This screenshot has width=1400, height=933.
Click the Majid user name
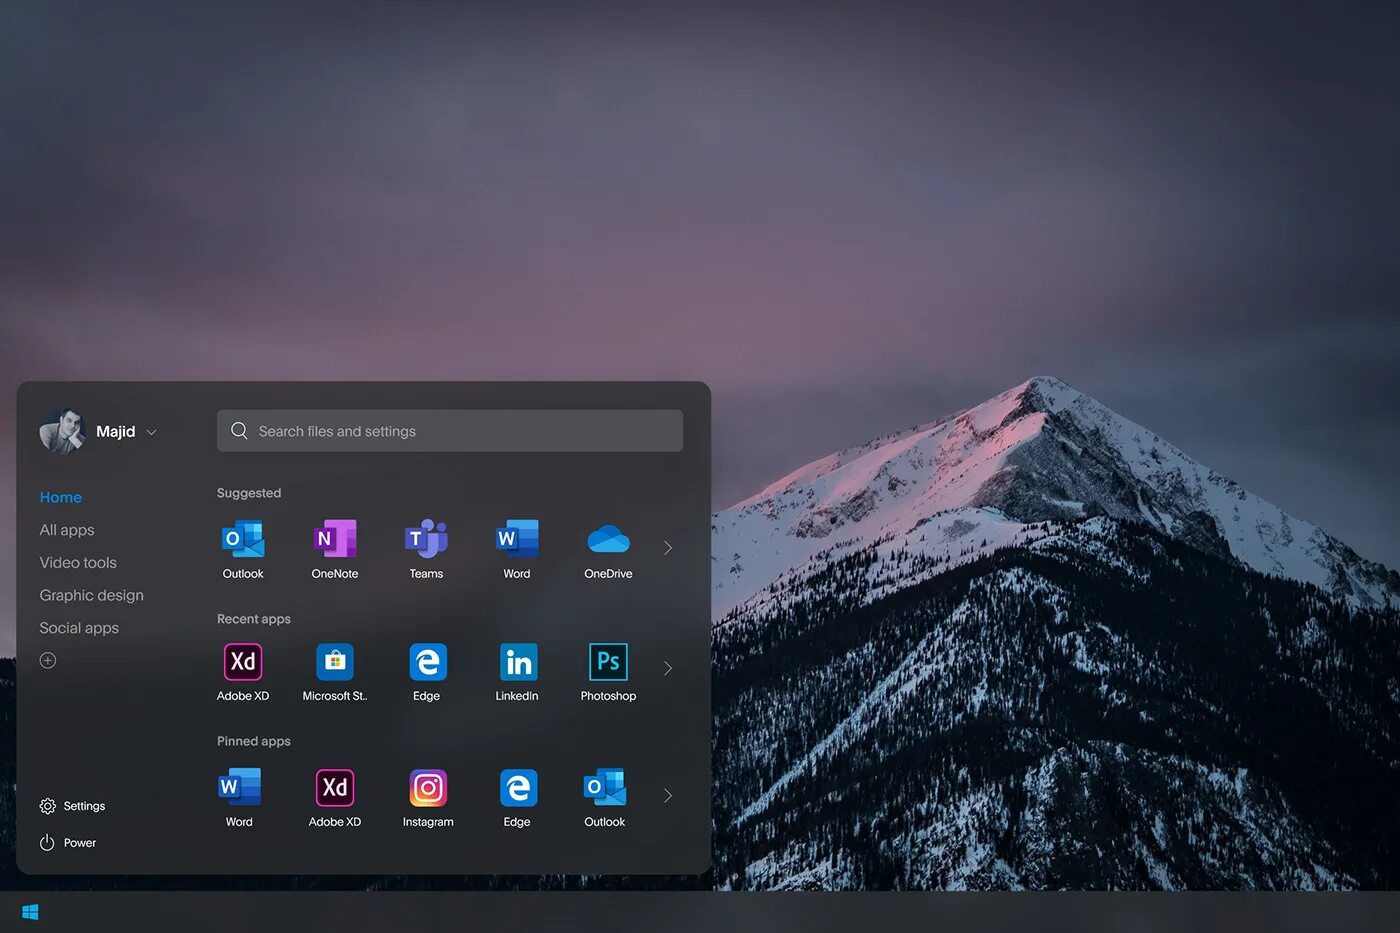(x=116, y=431)
